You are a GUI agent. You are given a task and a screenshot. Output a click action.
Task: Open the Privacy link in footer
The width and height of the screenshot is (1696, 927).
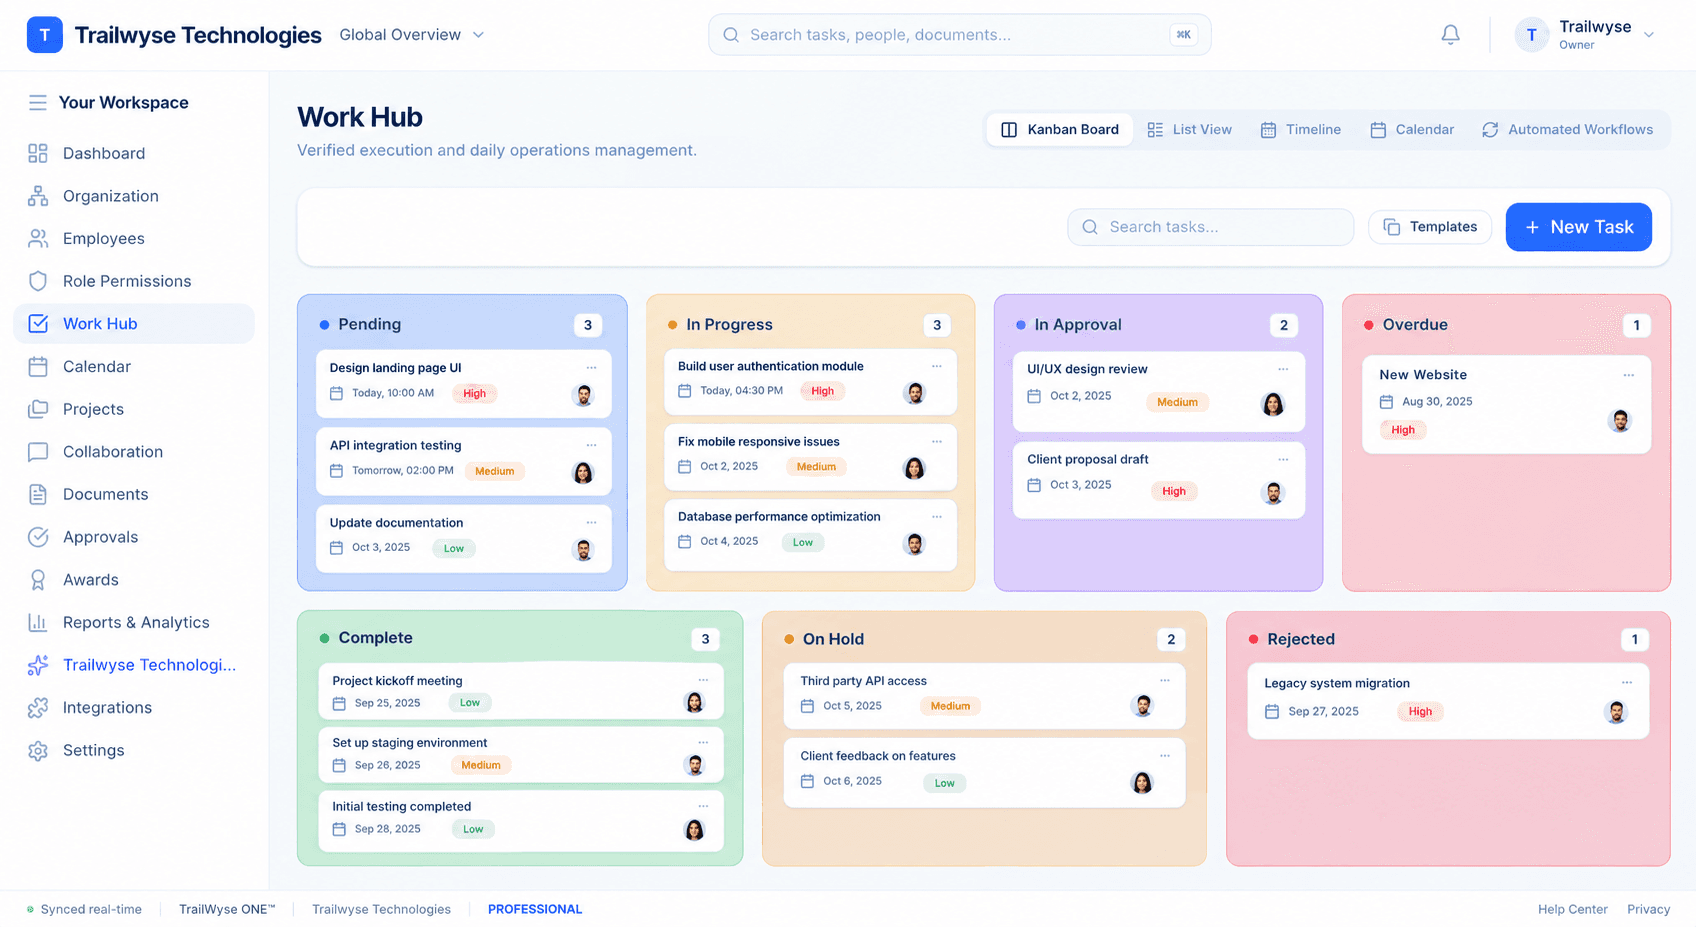[1648, 909]
